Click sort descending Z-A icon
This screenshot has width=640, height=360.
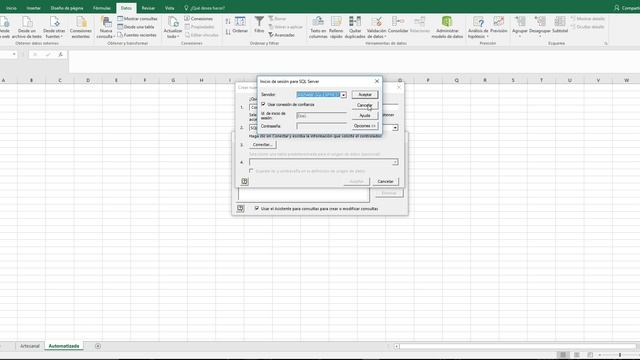click(x=228, y=32)
